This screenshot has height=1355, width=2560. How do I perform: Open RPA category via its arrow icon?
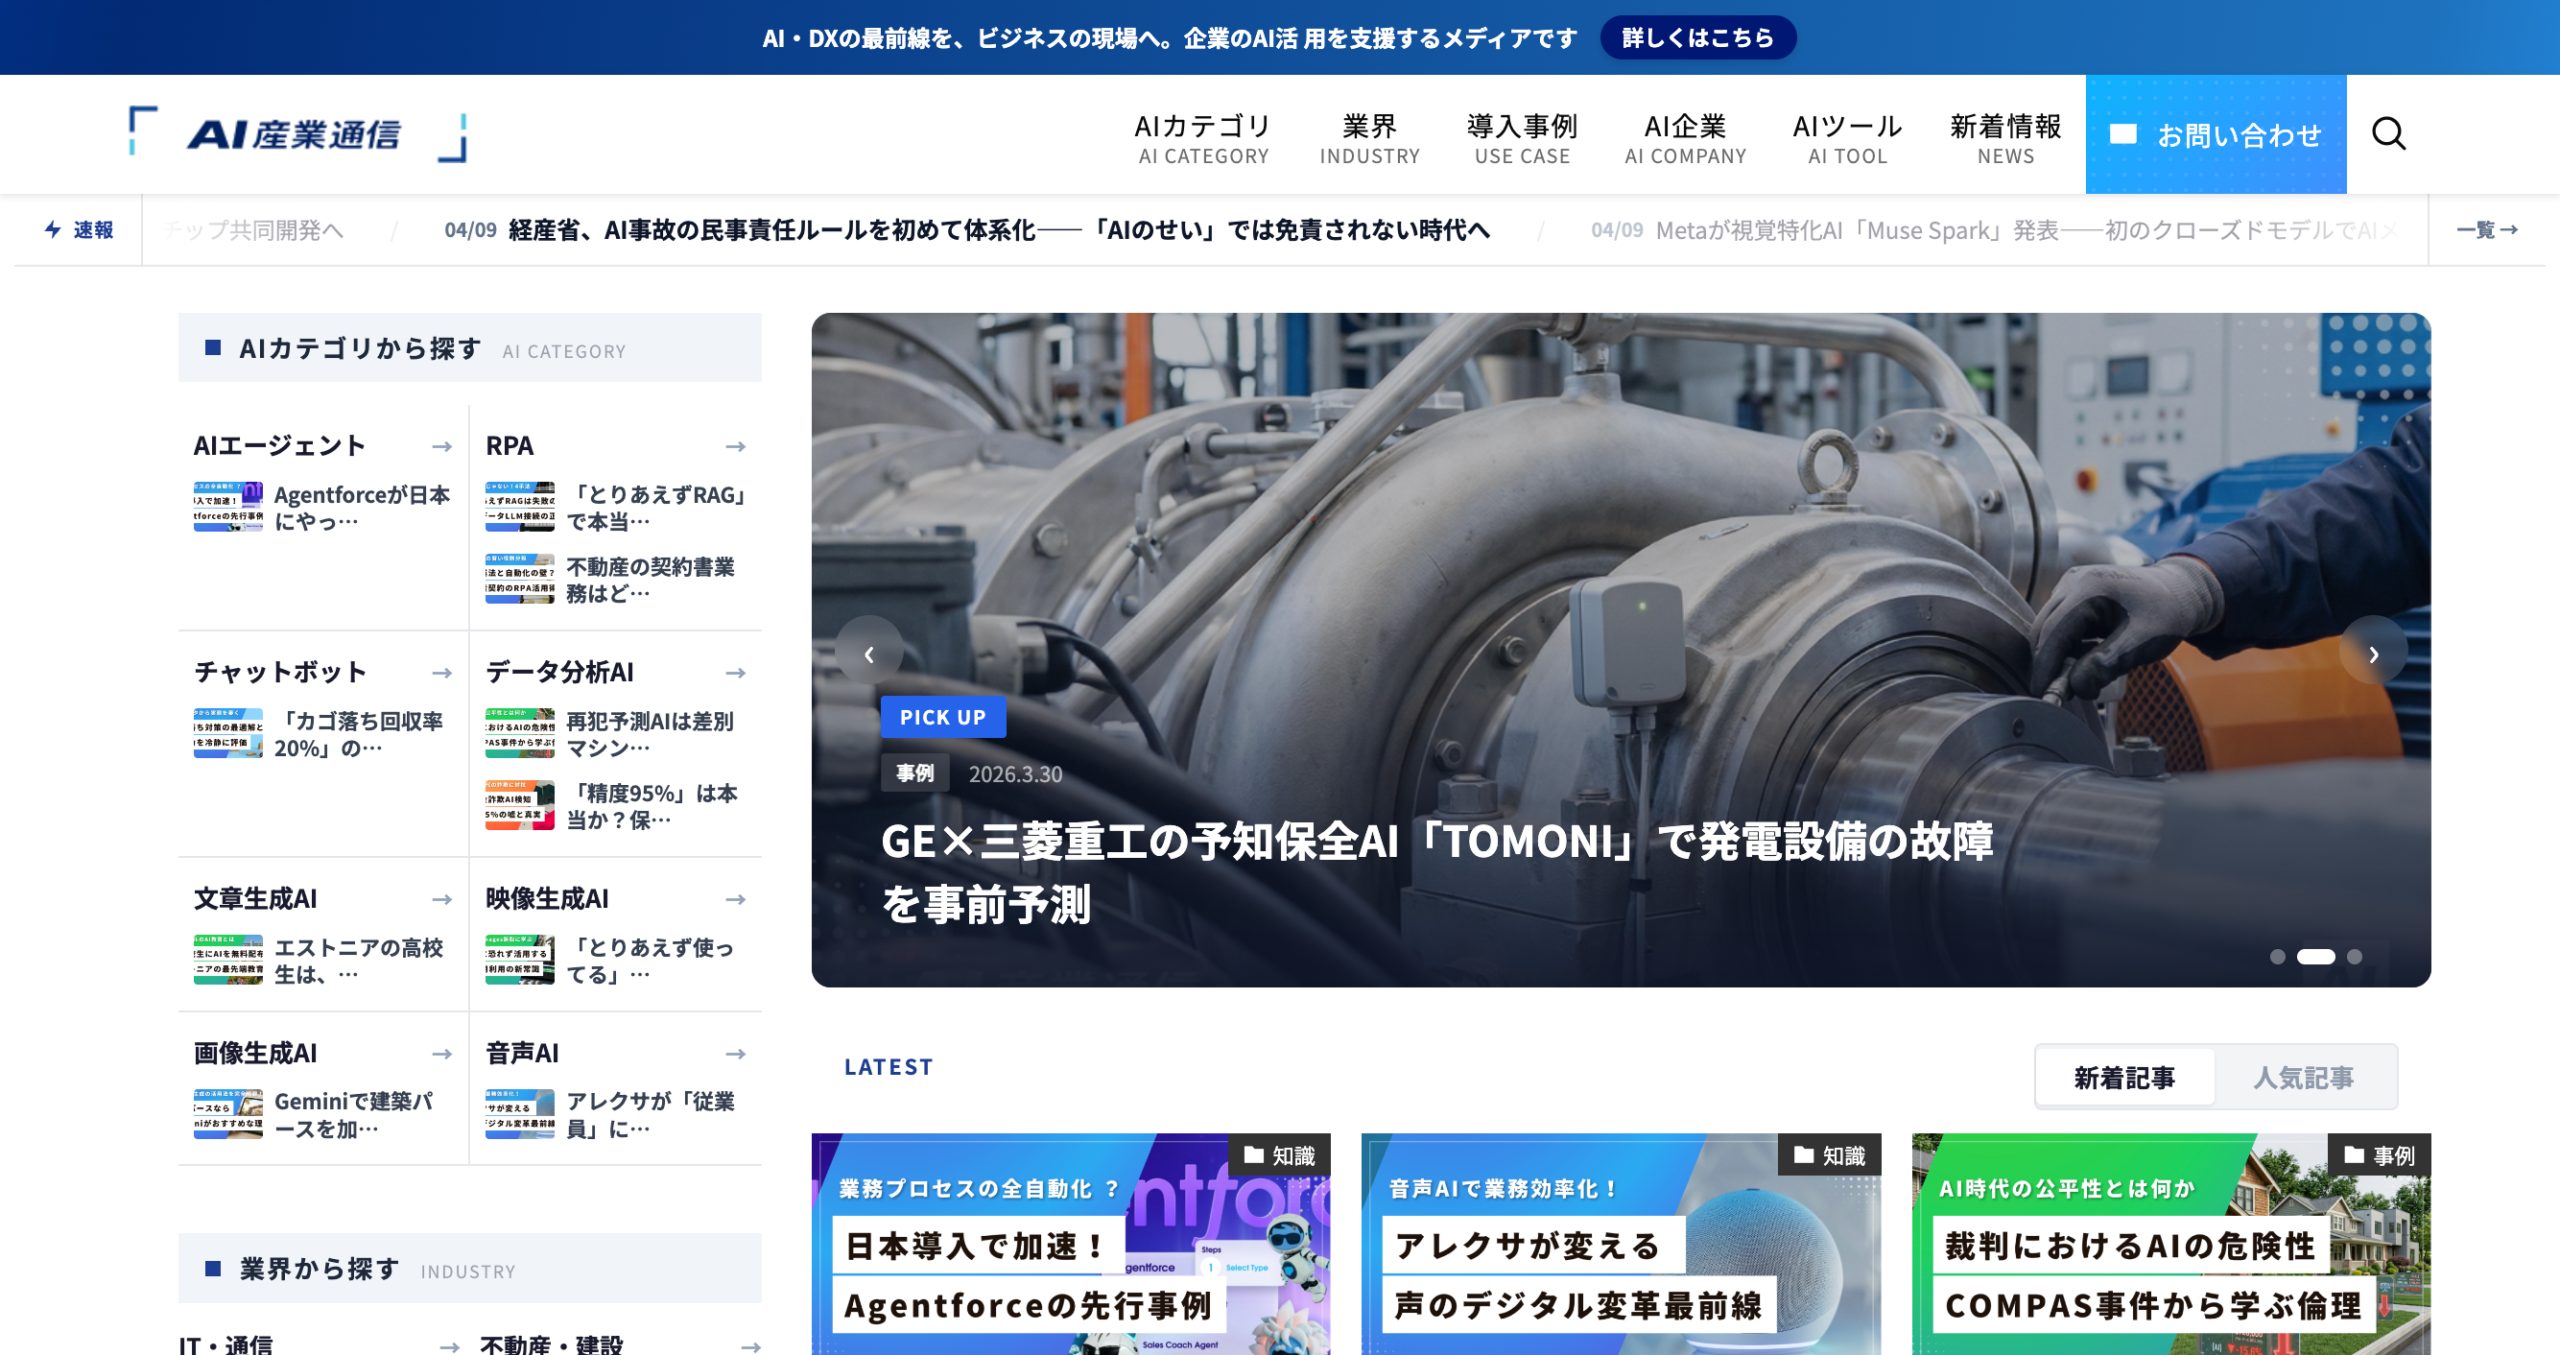point(736,446)
